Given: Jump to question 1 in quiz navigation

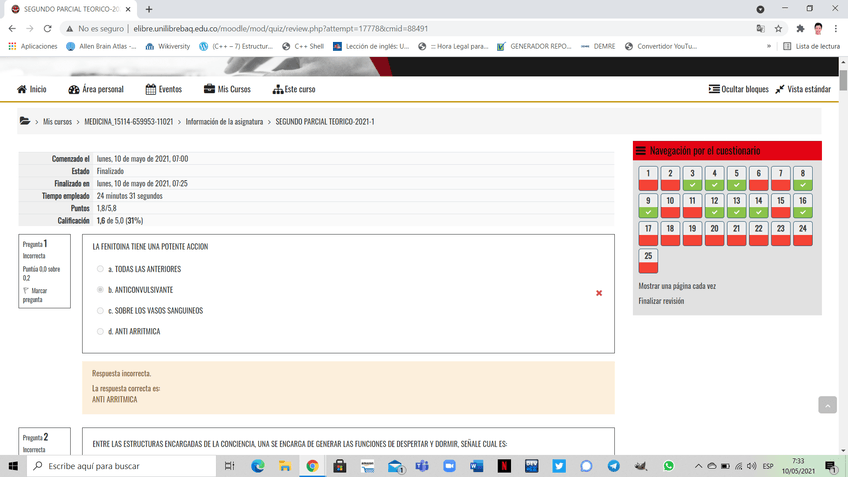Looking at the screenshot, I should point(648,178).
